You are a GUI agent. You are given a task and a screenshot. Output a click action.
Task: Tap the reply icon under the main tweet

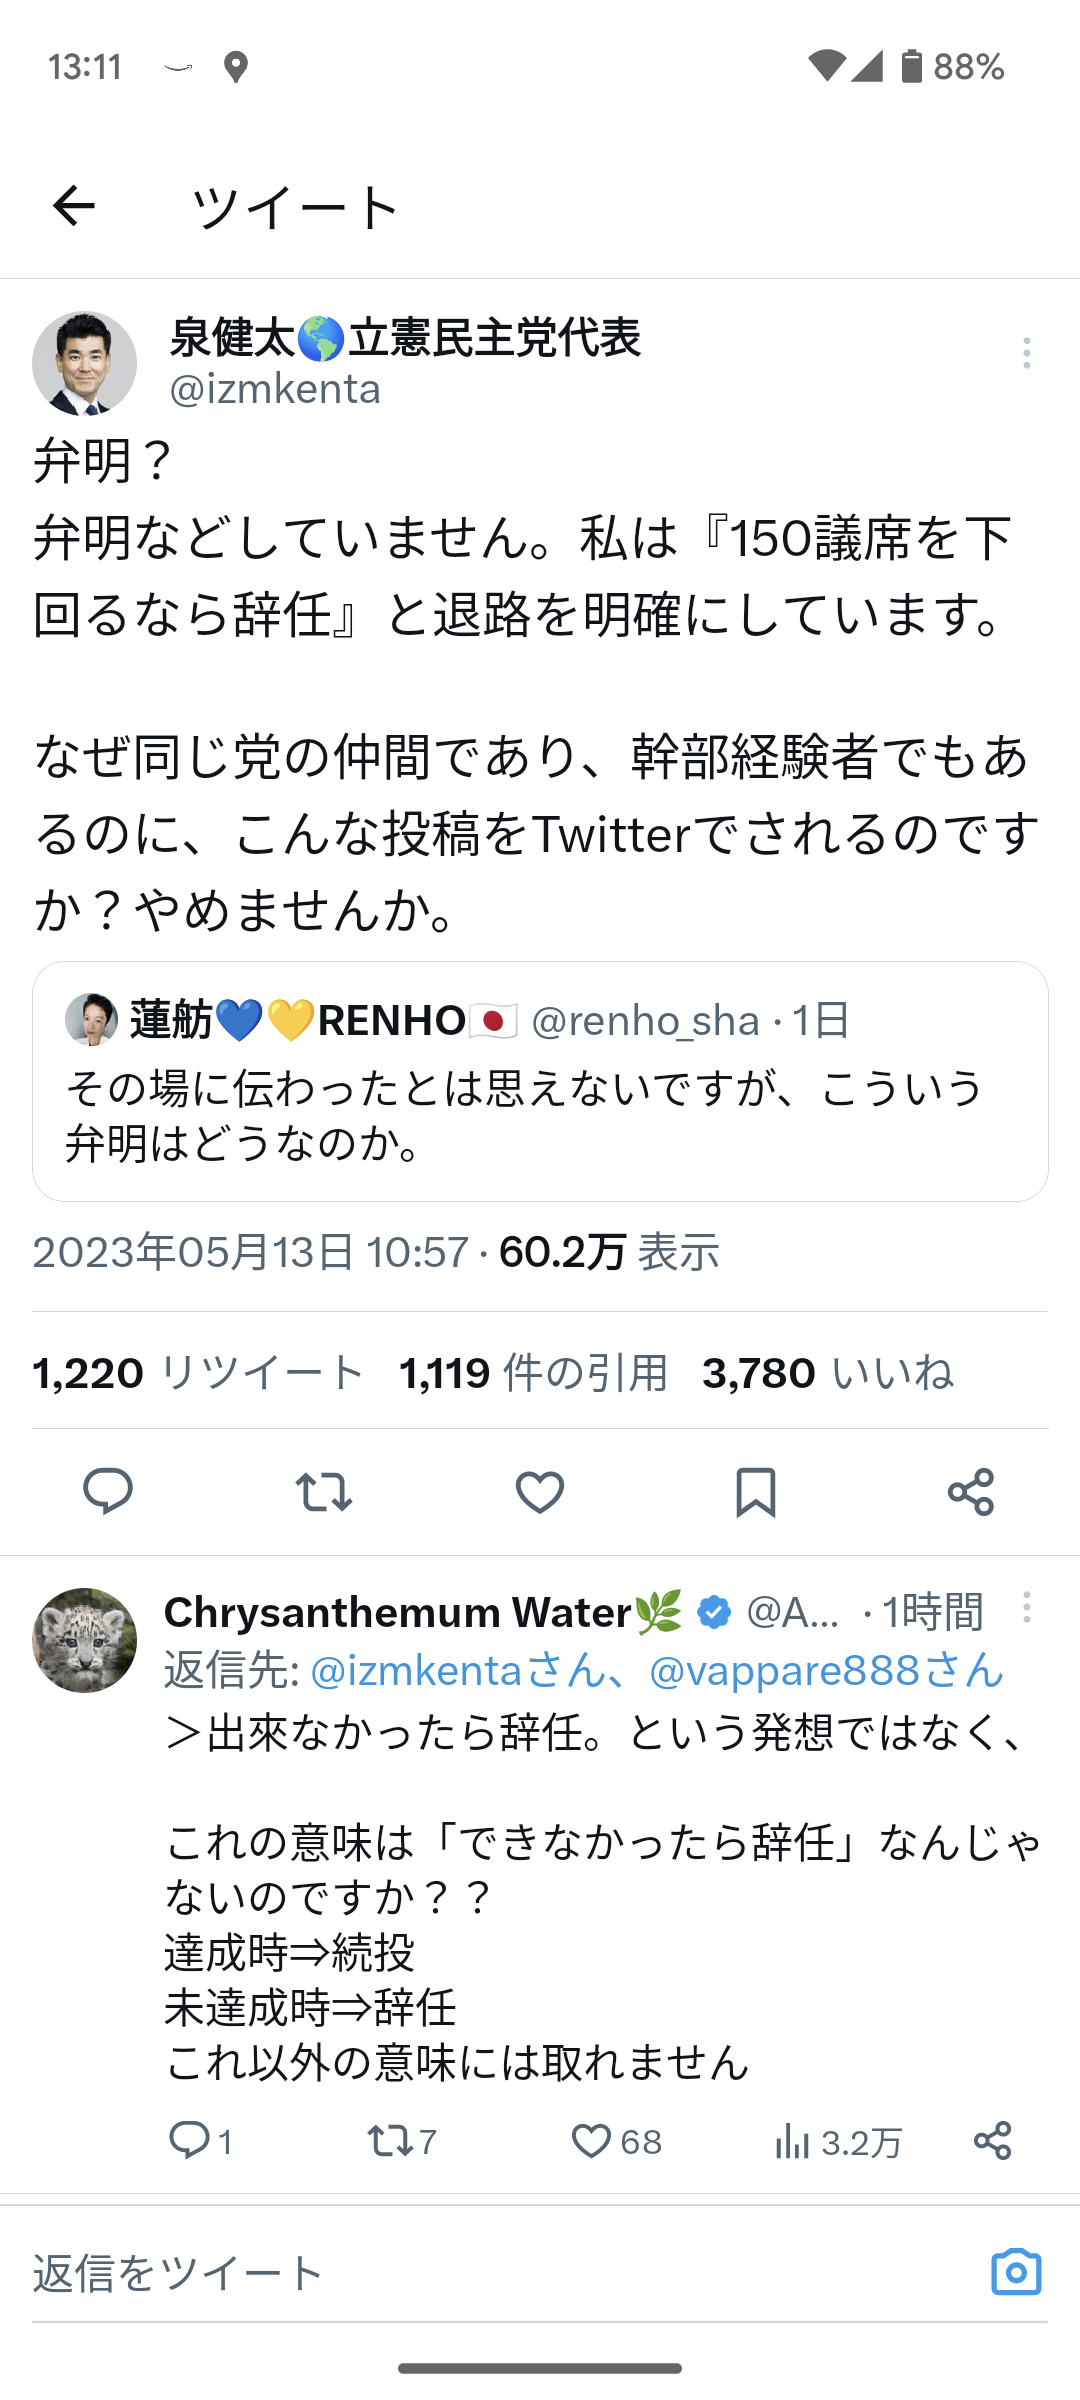[x=108, y=1491]
